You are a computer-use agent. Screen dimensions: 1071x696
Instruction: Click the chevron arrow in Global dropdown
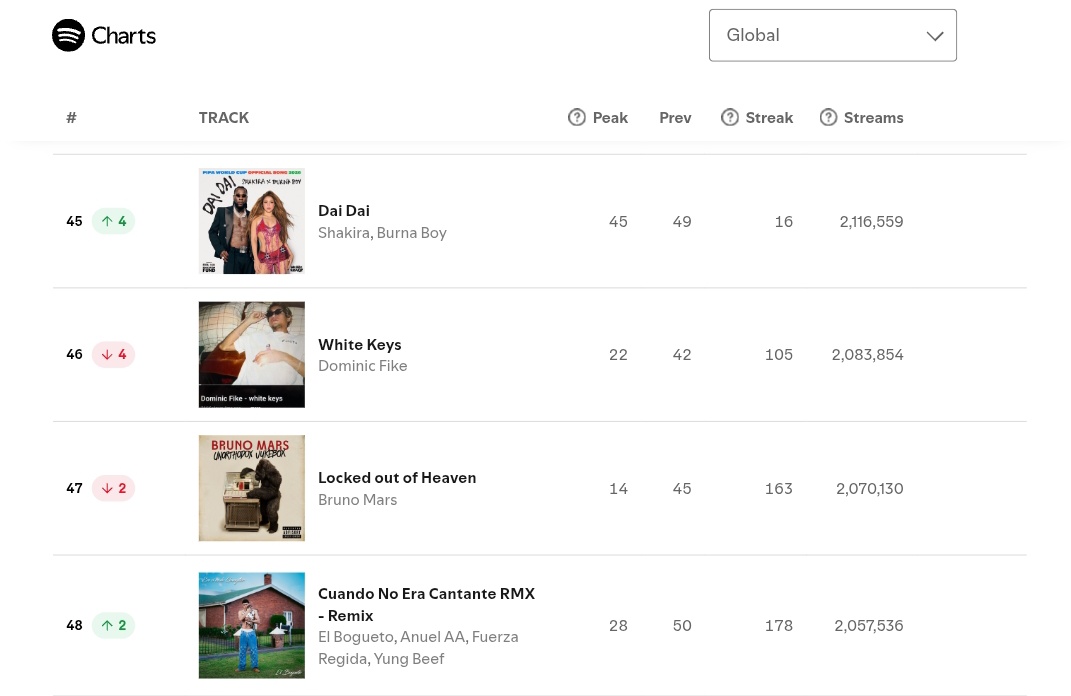934,36
